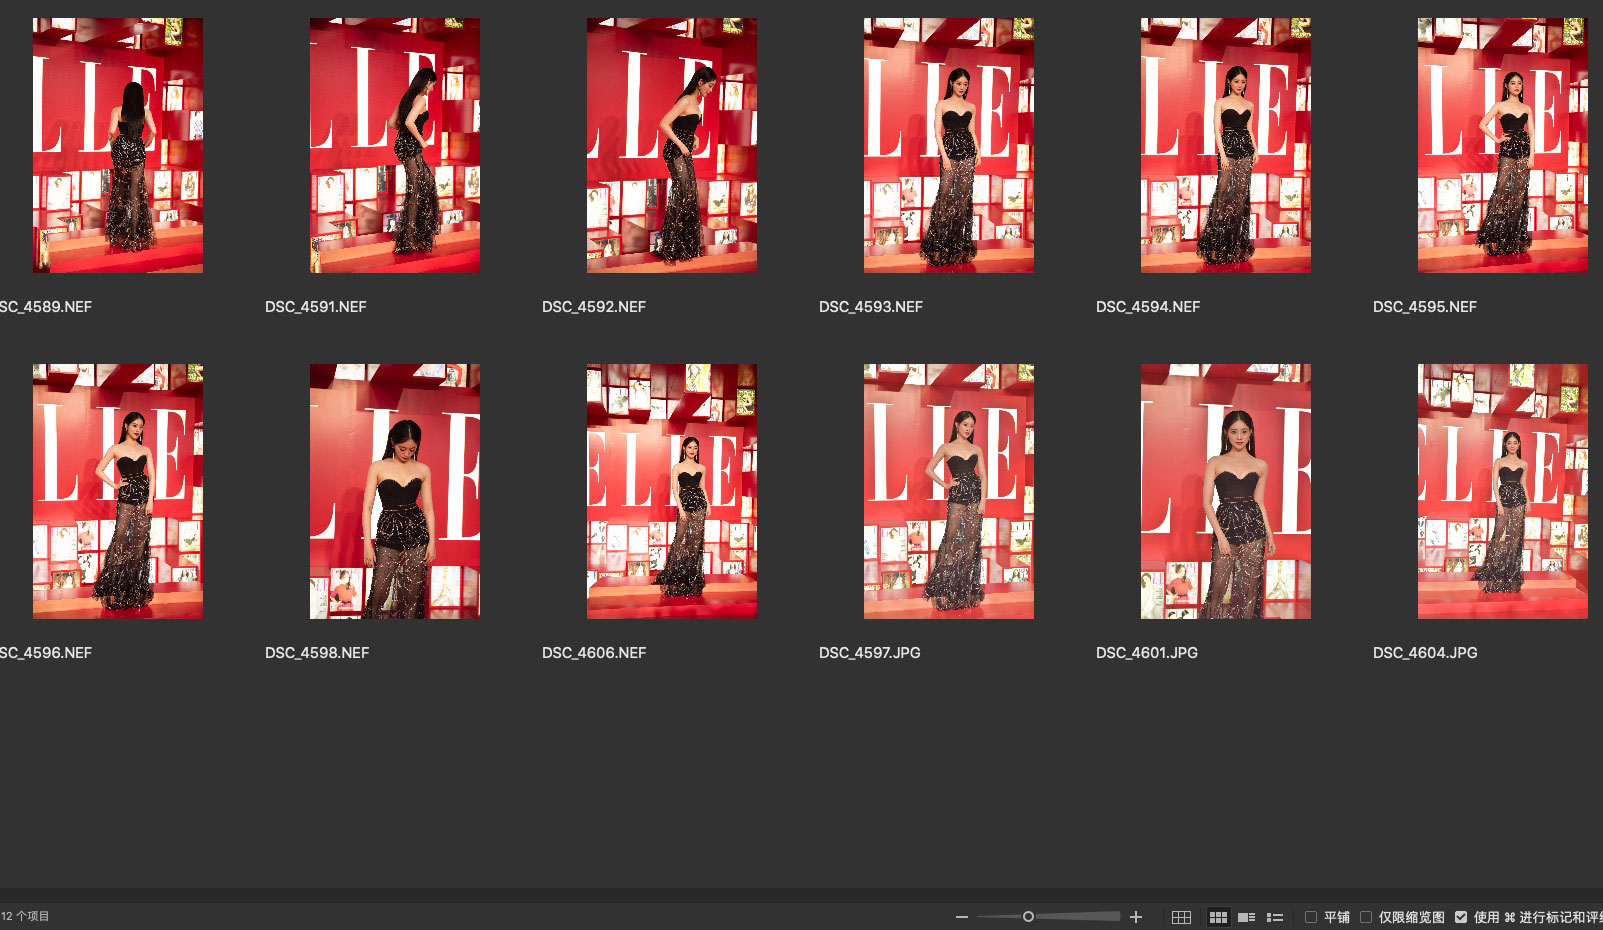
Task: Enable the 仅限缩览图 thumbnails-only checkbox
Action: click(1366, 917)
